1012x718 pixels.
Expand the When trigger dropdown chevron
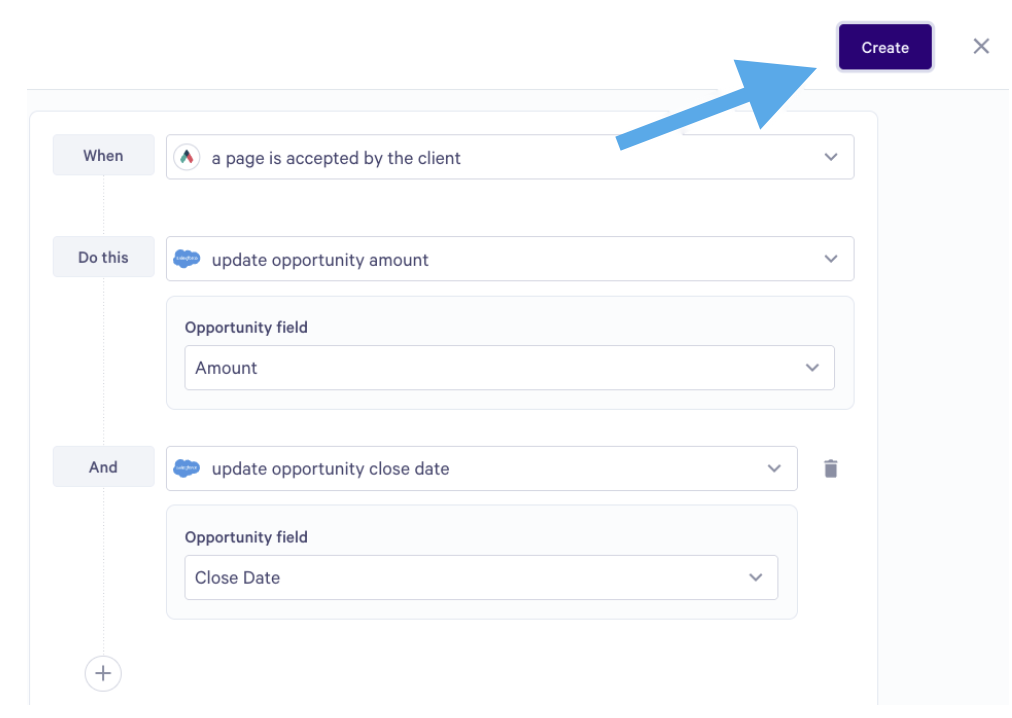point(831,157)
